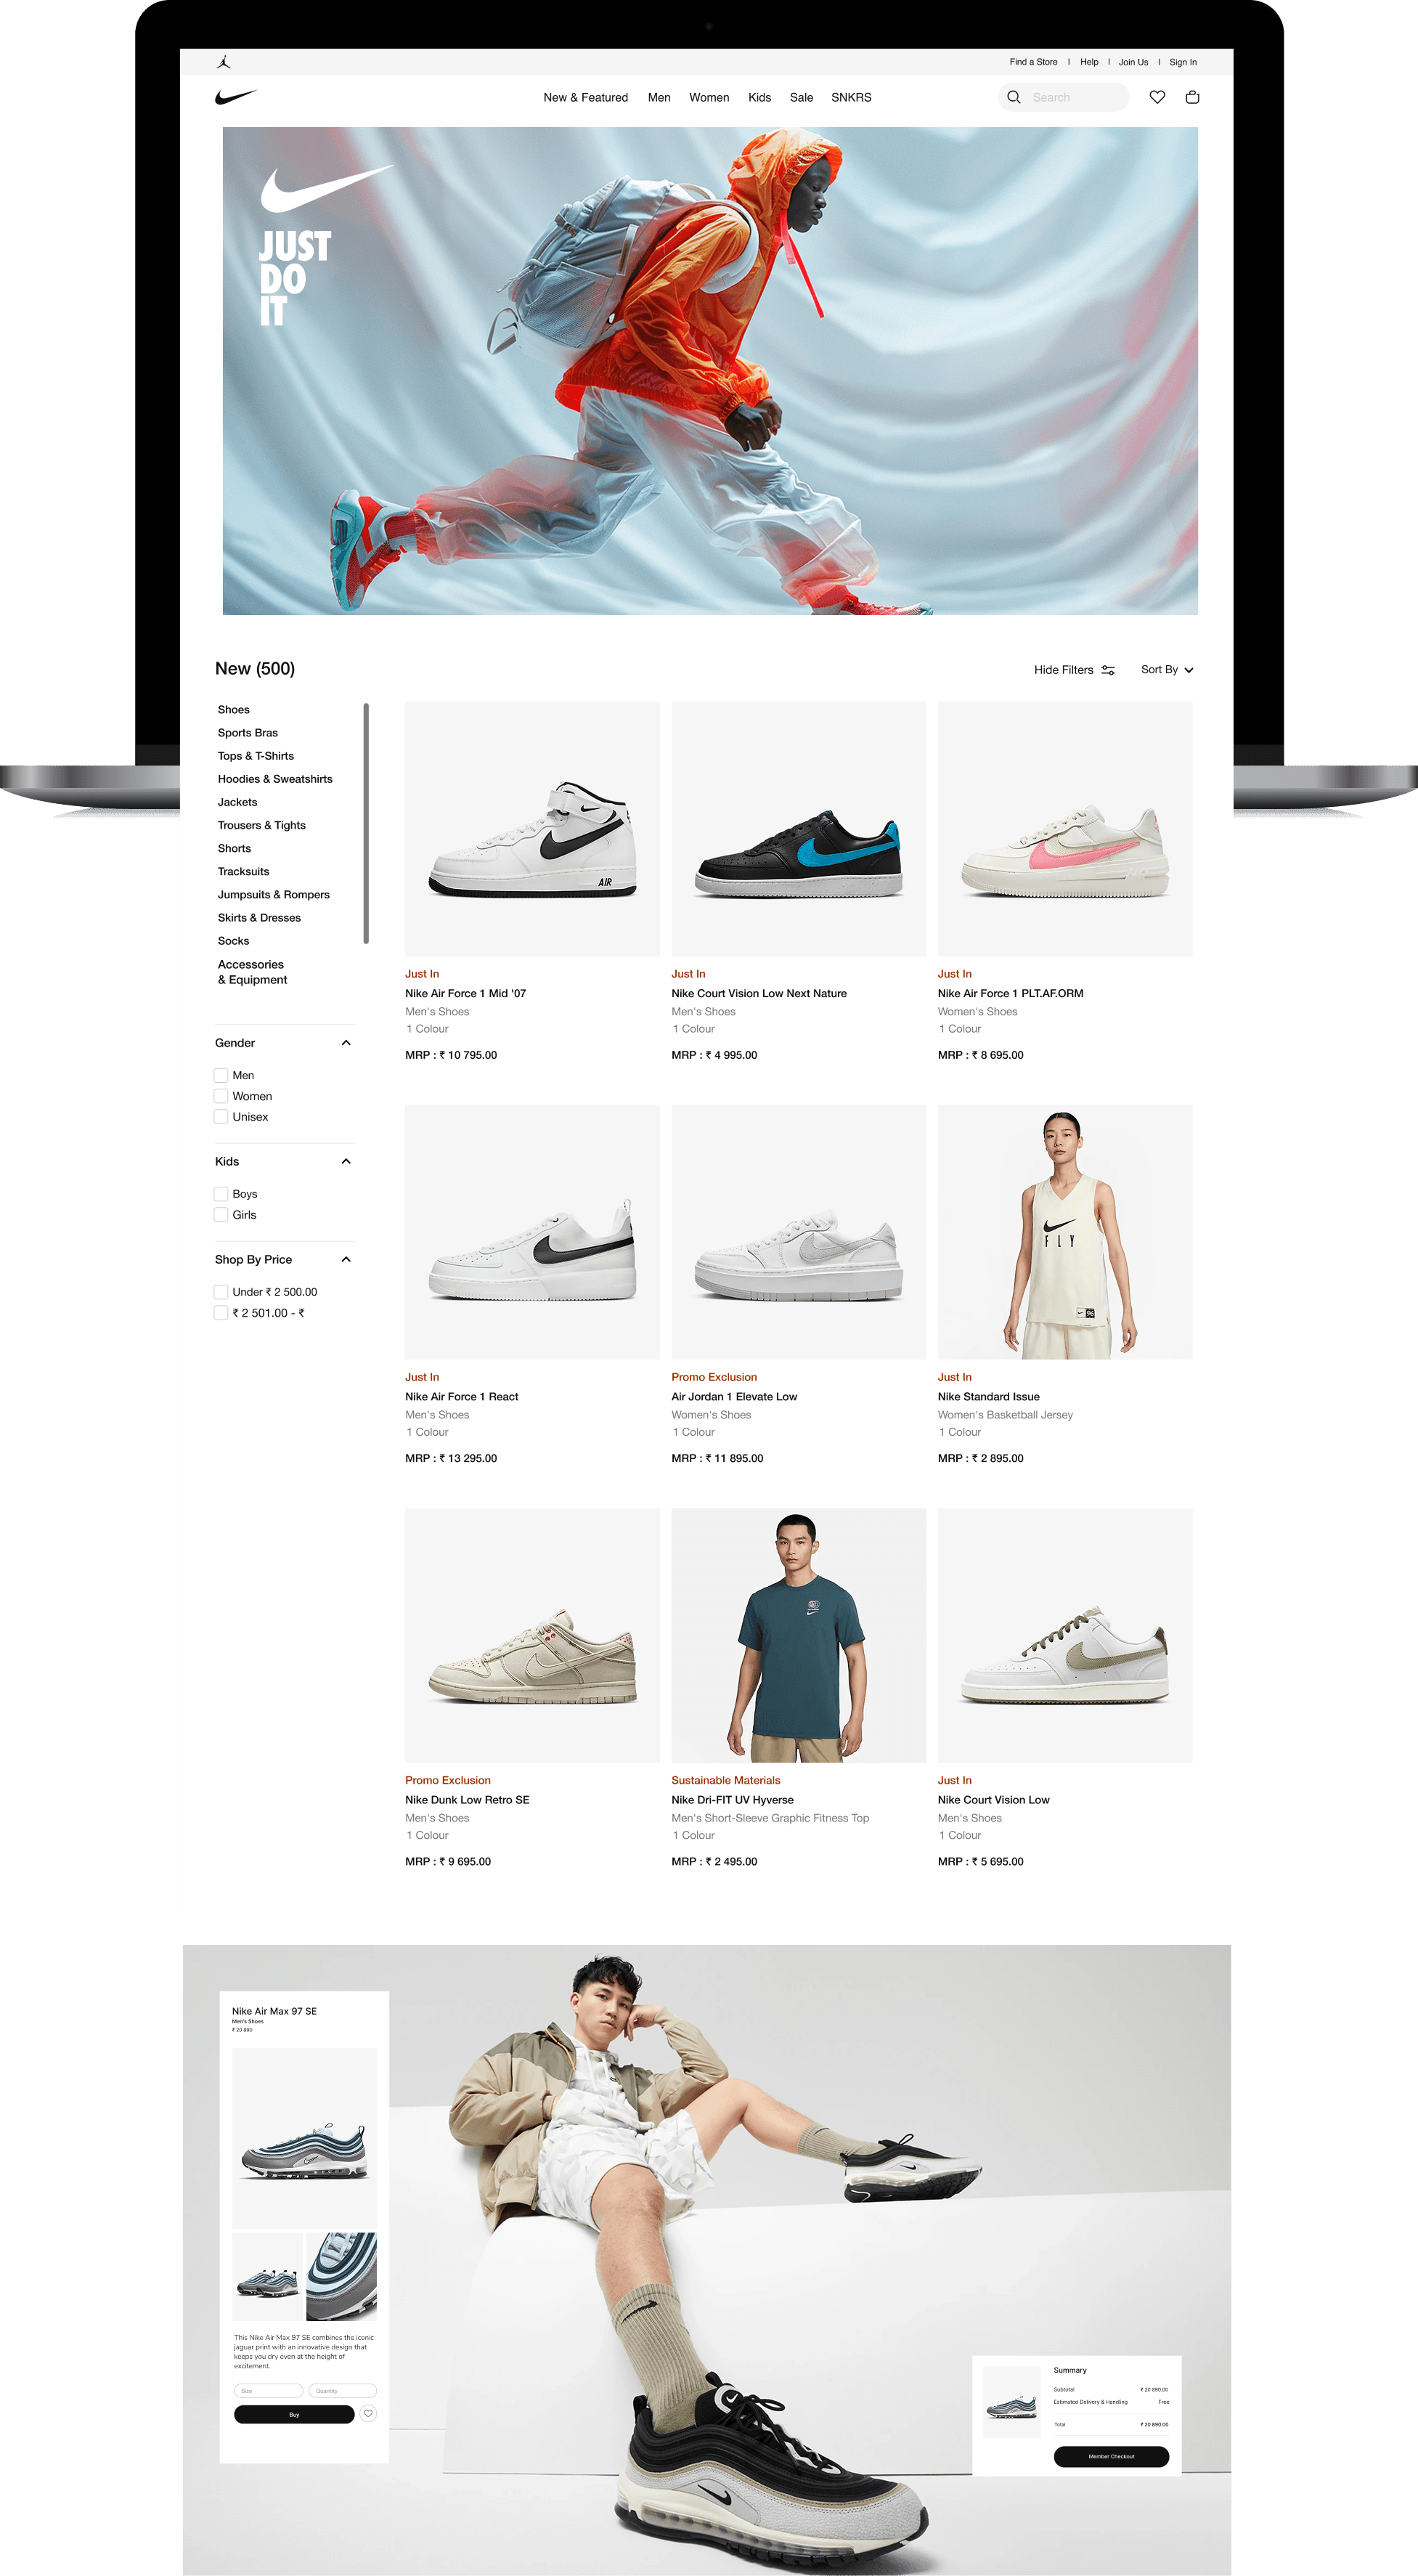
Task: Click the Sign In link
Action: coord(1182,62)
